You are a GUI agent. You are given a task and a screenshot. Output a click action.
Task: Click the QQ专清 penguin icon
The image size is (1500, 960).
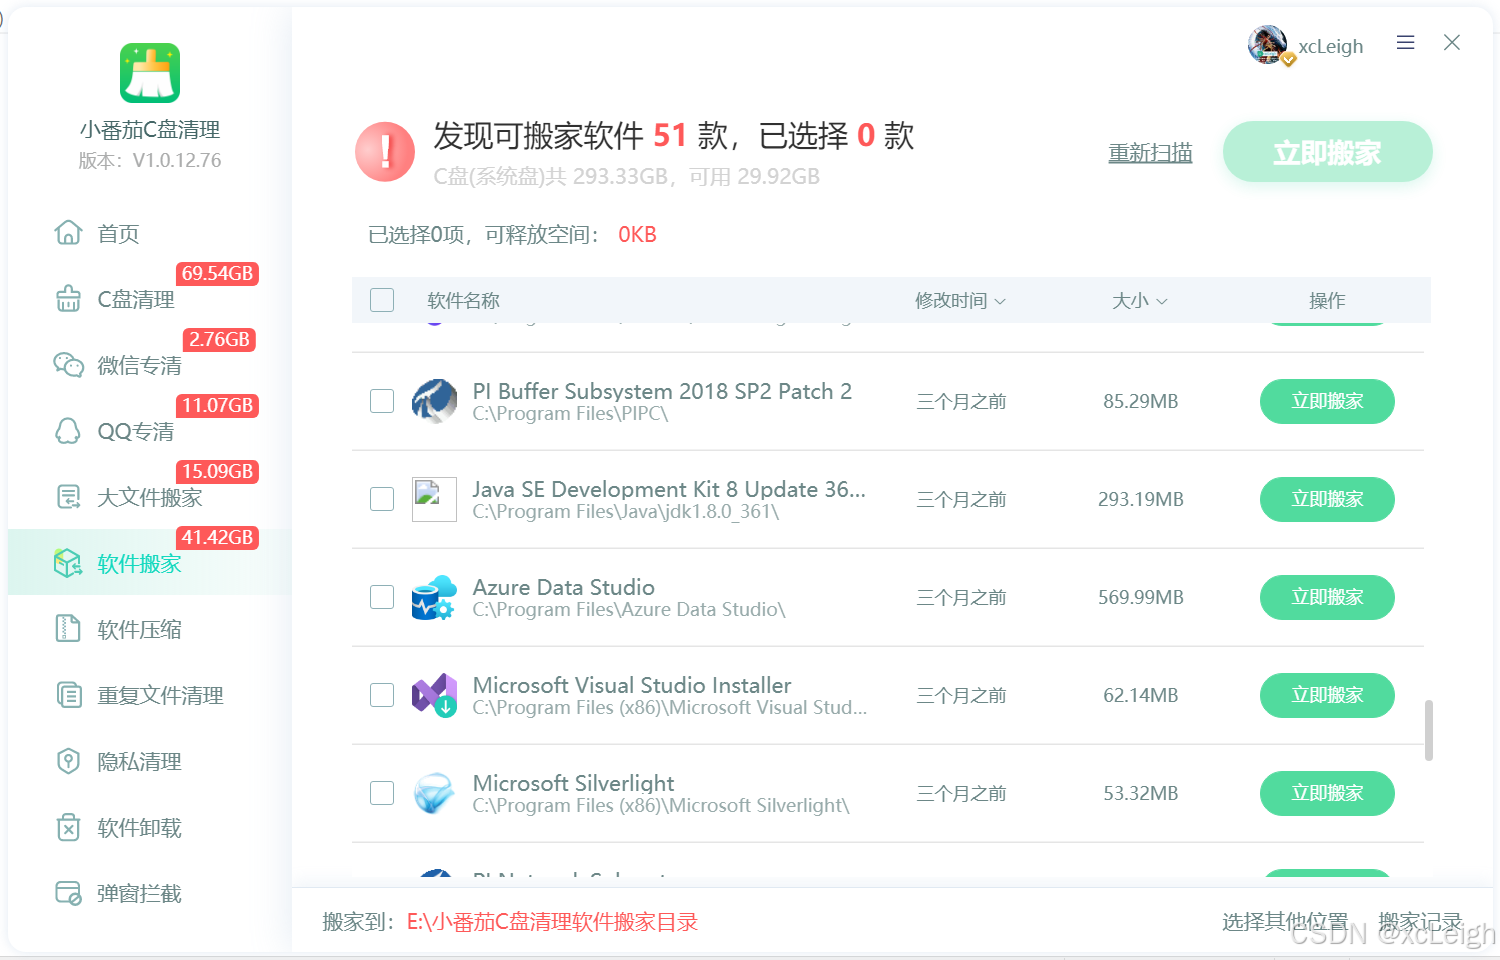click(x=68, y=431)
